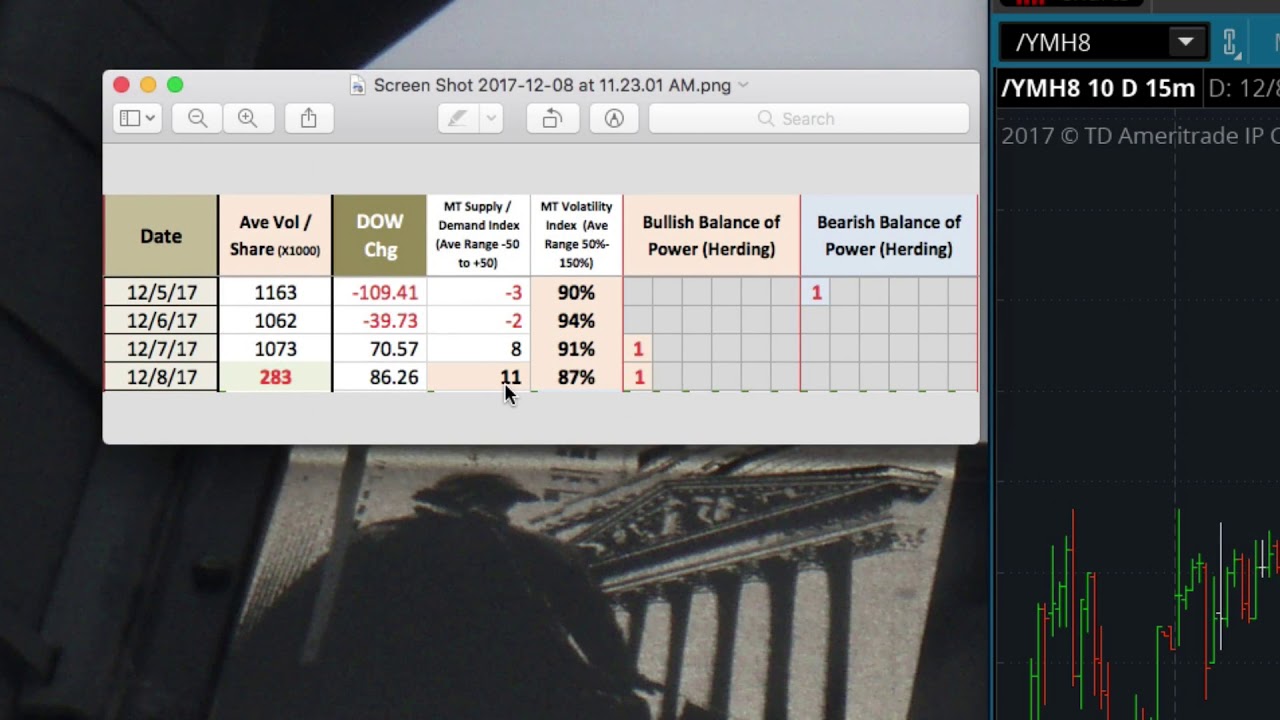Image resolution: width=1280 pixels, height=720 pixels.
Task: Click the 1163 volume cell
Action: coord(275,292)
